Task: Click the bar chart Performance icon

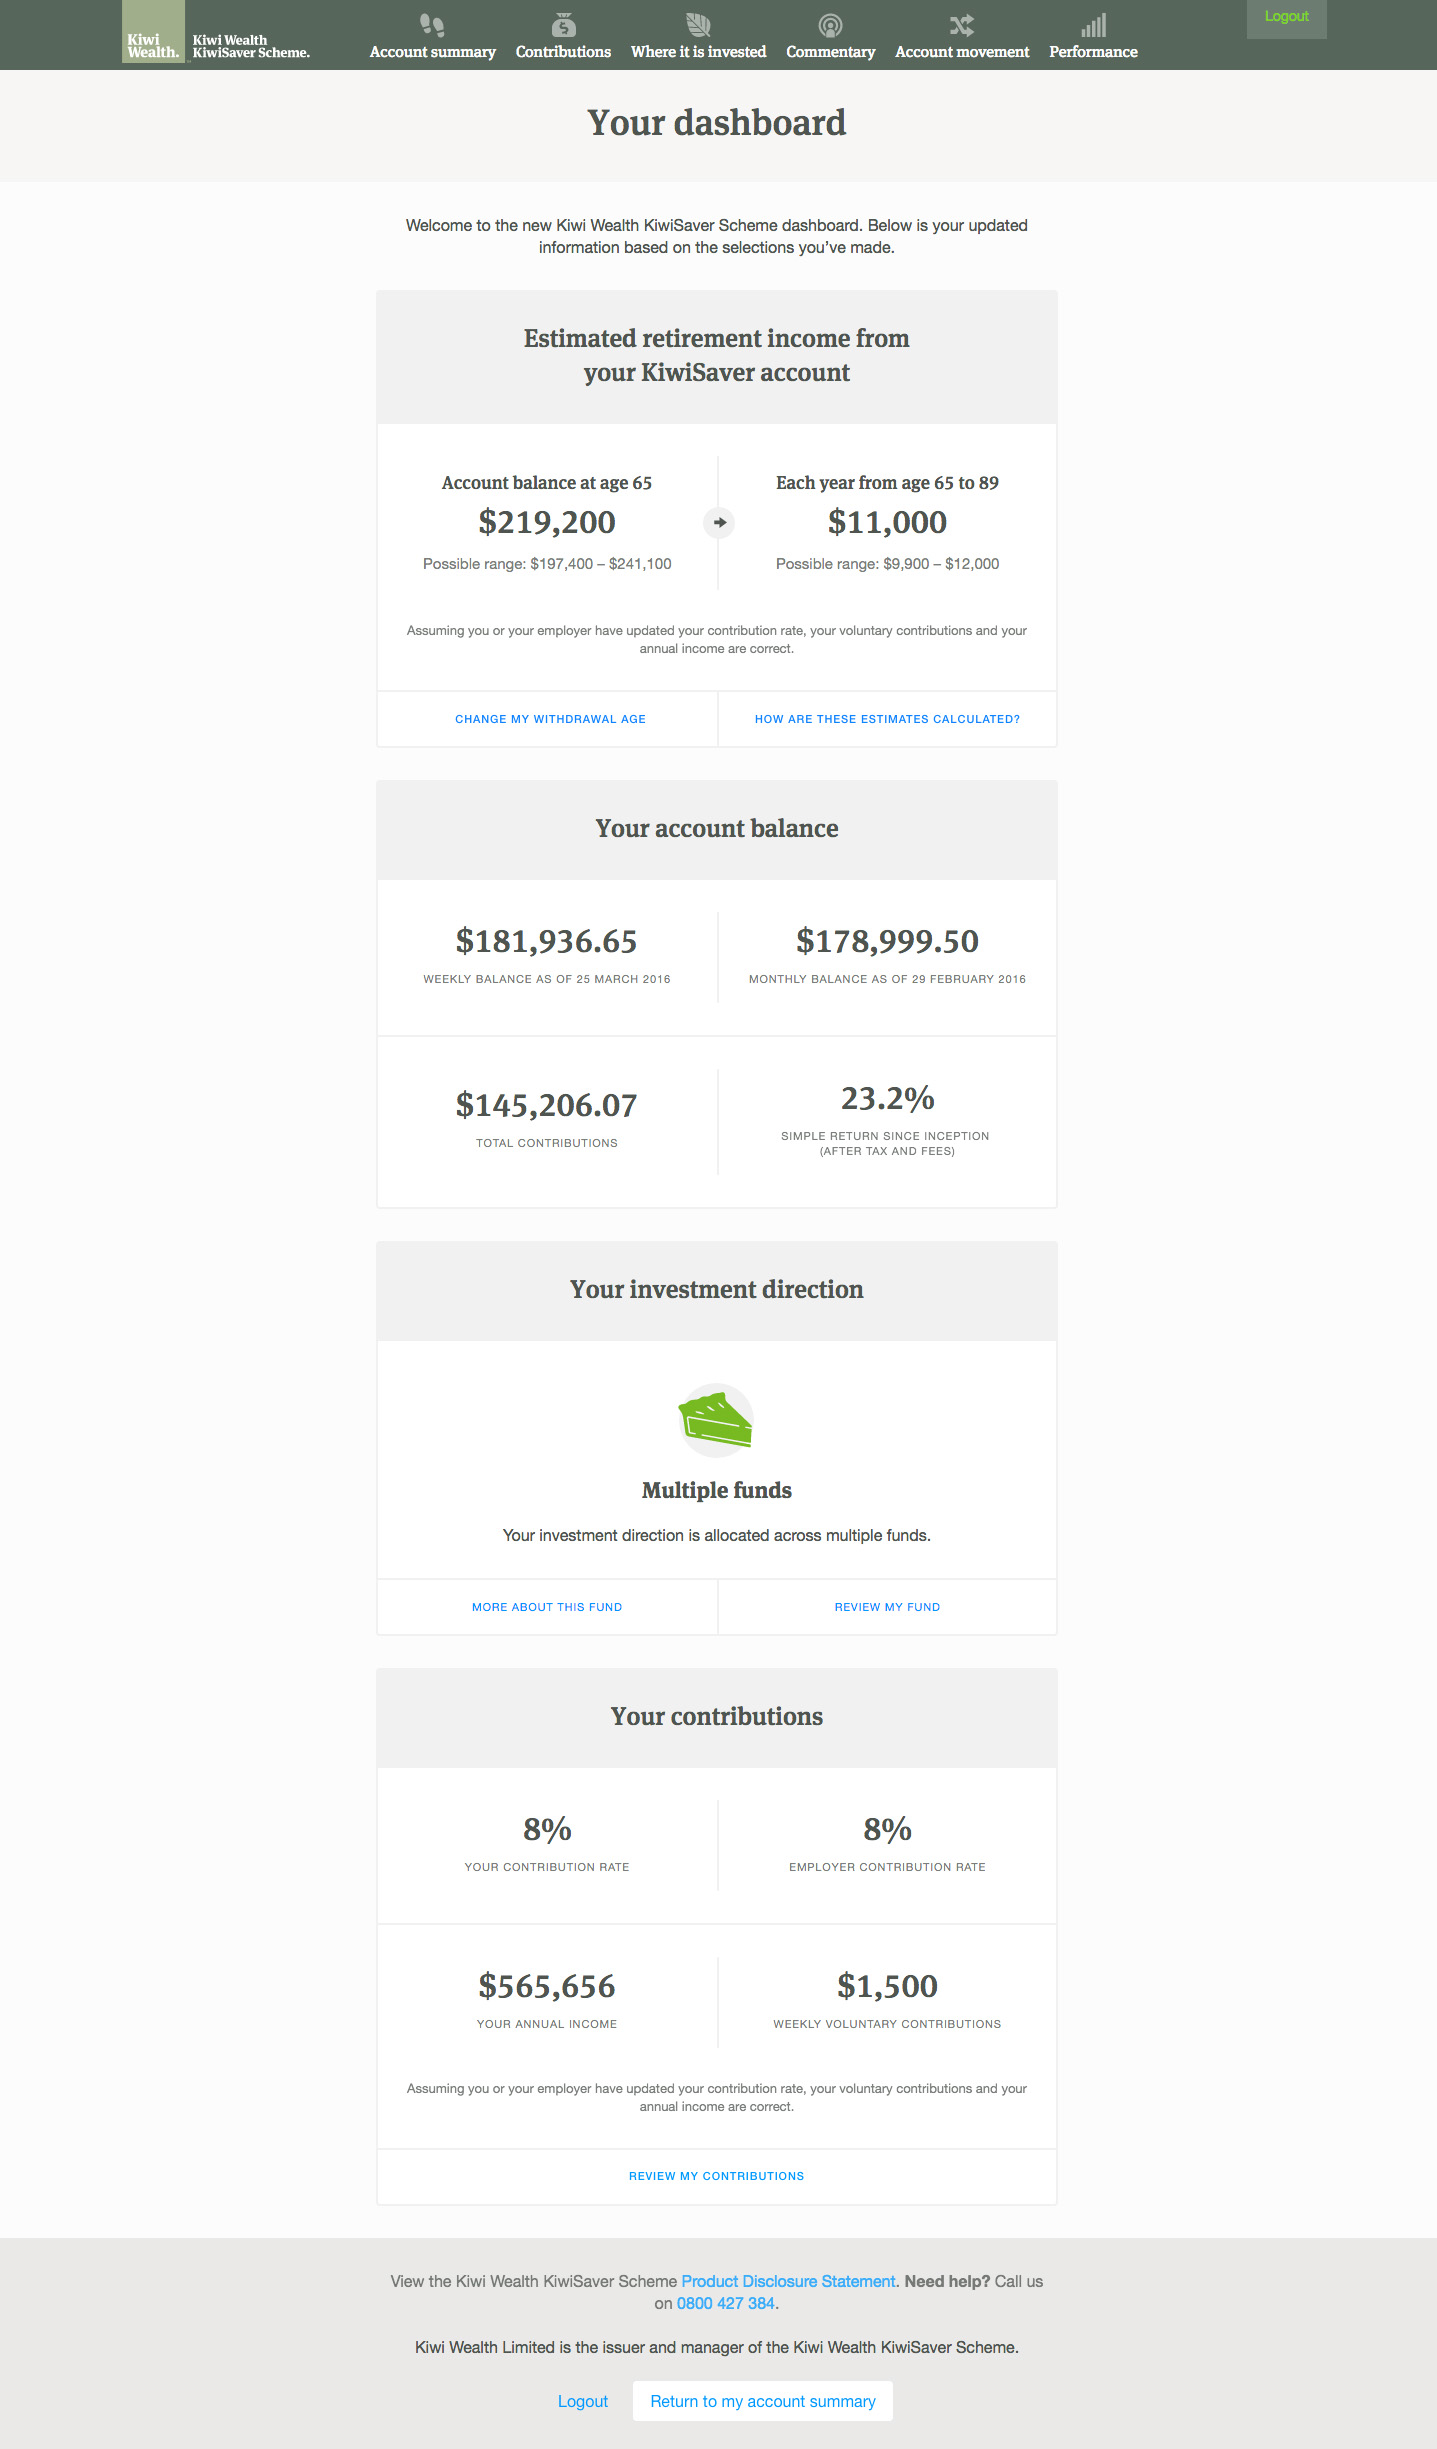Action: point(1093,25)
